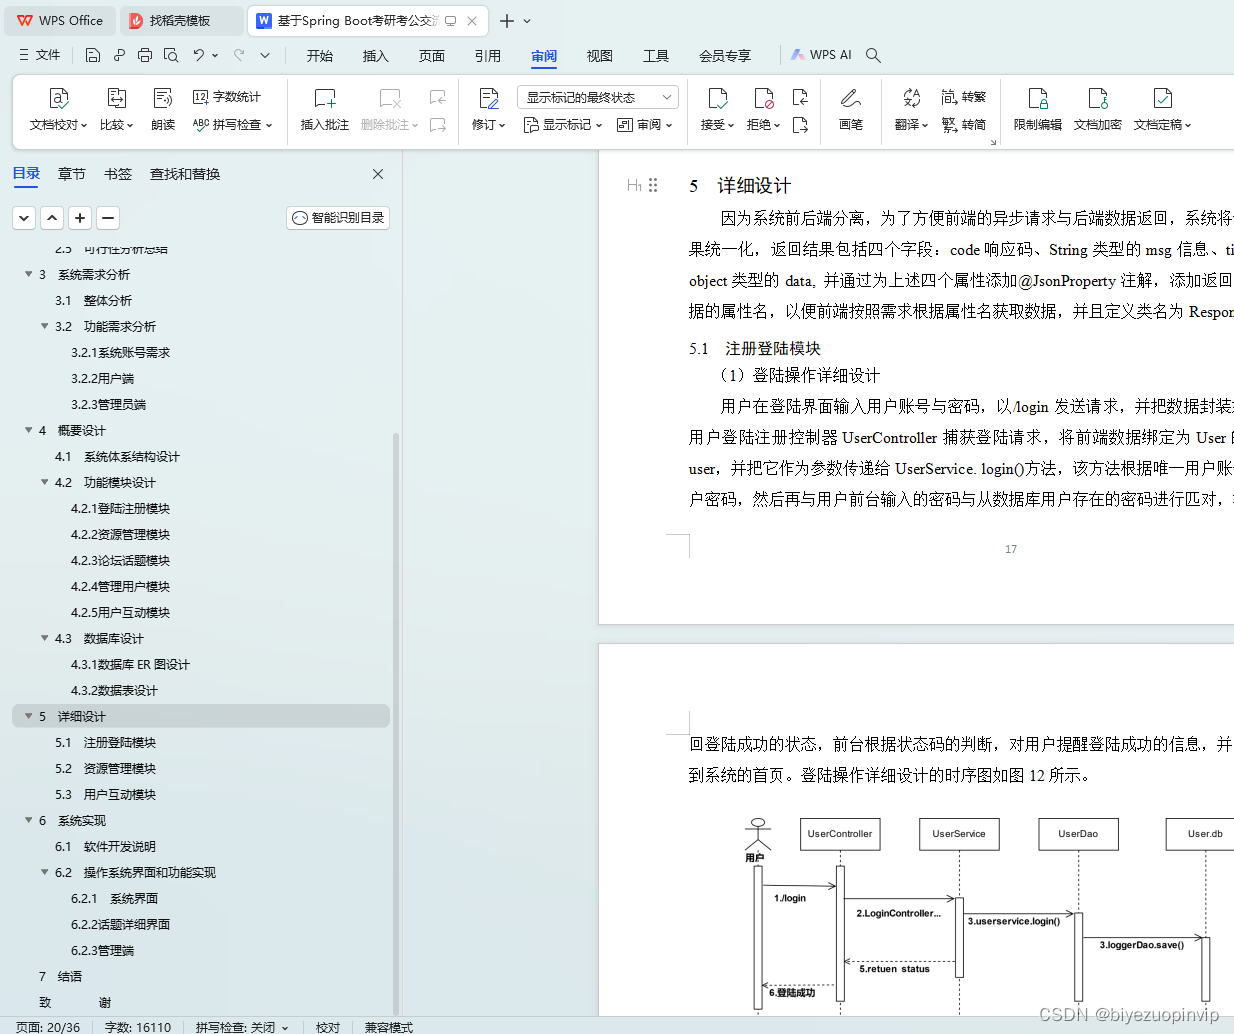Open 字数统计 word count

click(227, 97)
